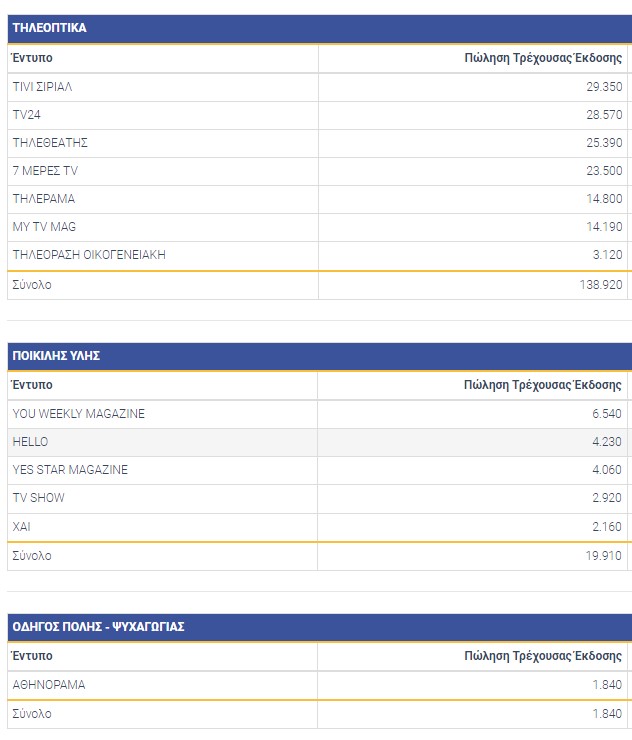Select the YES STAR MAGAZINE entry
Image resolution: width=632 pixels, height=740 pixels.
pyautogui.click(x=70, y=470)
